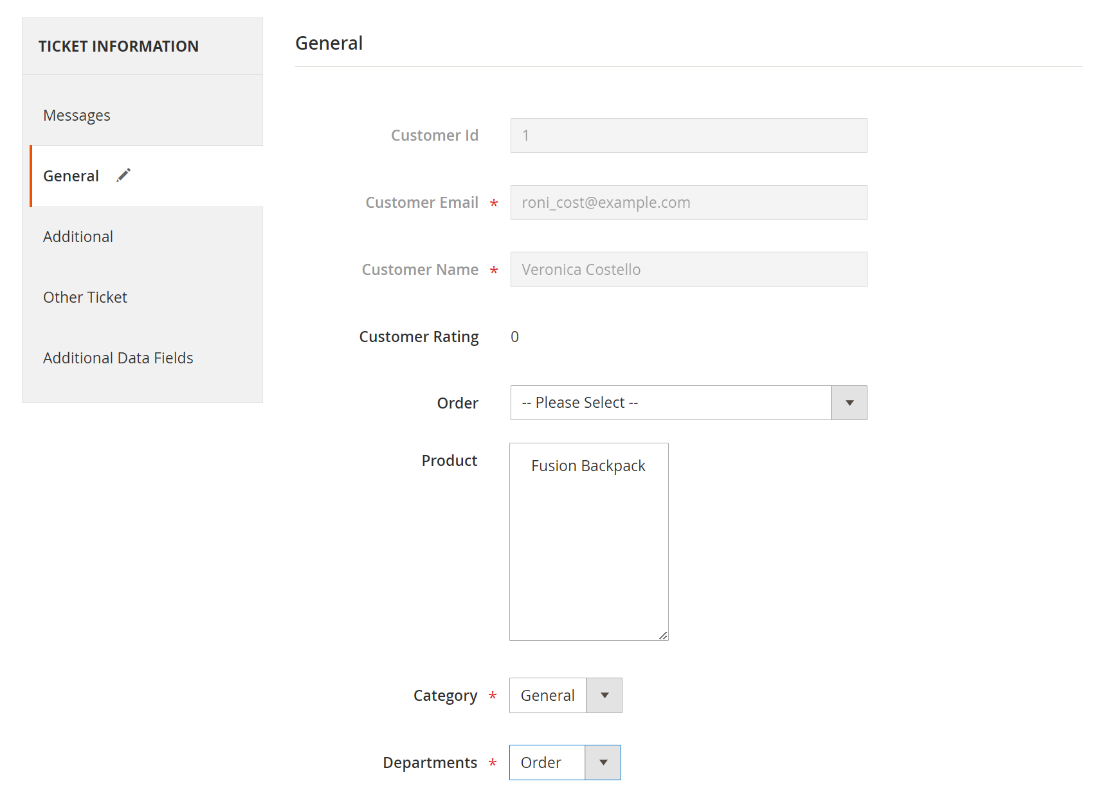Viewport: 1099px width, 808px height.
Task: Expand the Departments select showing Order
Action: click(x=546, y=763)
